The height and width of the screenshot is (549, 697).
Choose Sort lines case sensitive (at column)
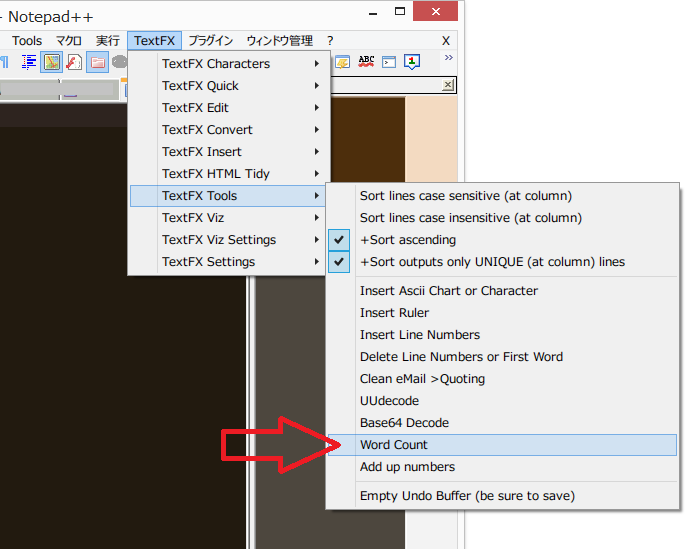pyautogui.click(x=502, y=196)
